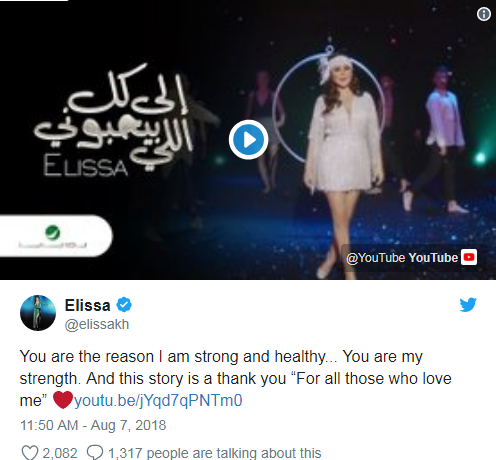496x460 pixels.
Task: Open replies via speech bubble icon
Action: pos(95,453)
